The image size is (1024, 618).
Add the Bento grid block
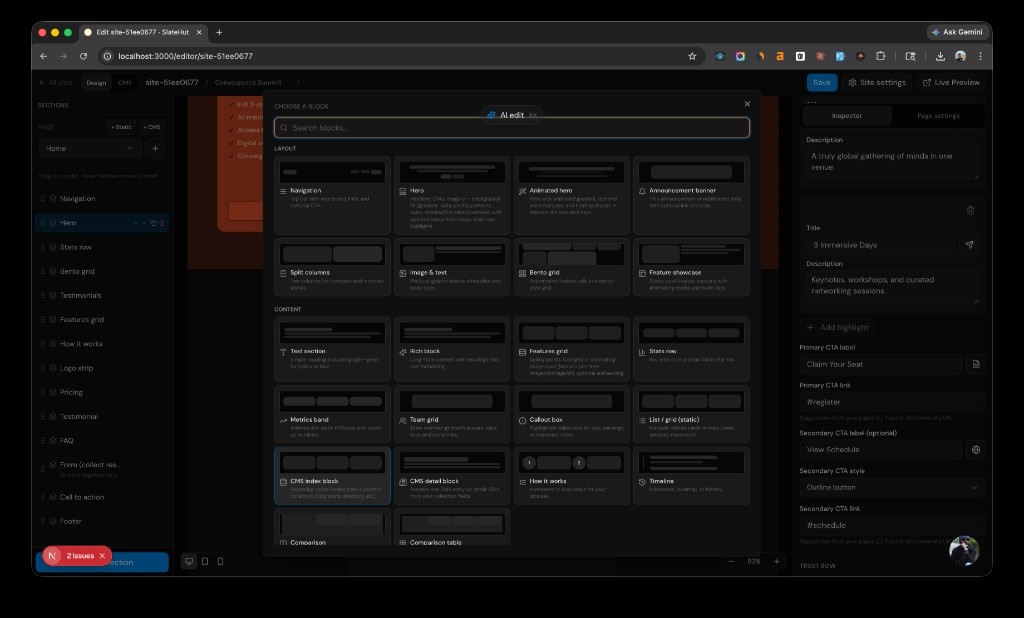point(571,266)
